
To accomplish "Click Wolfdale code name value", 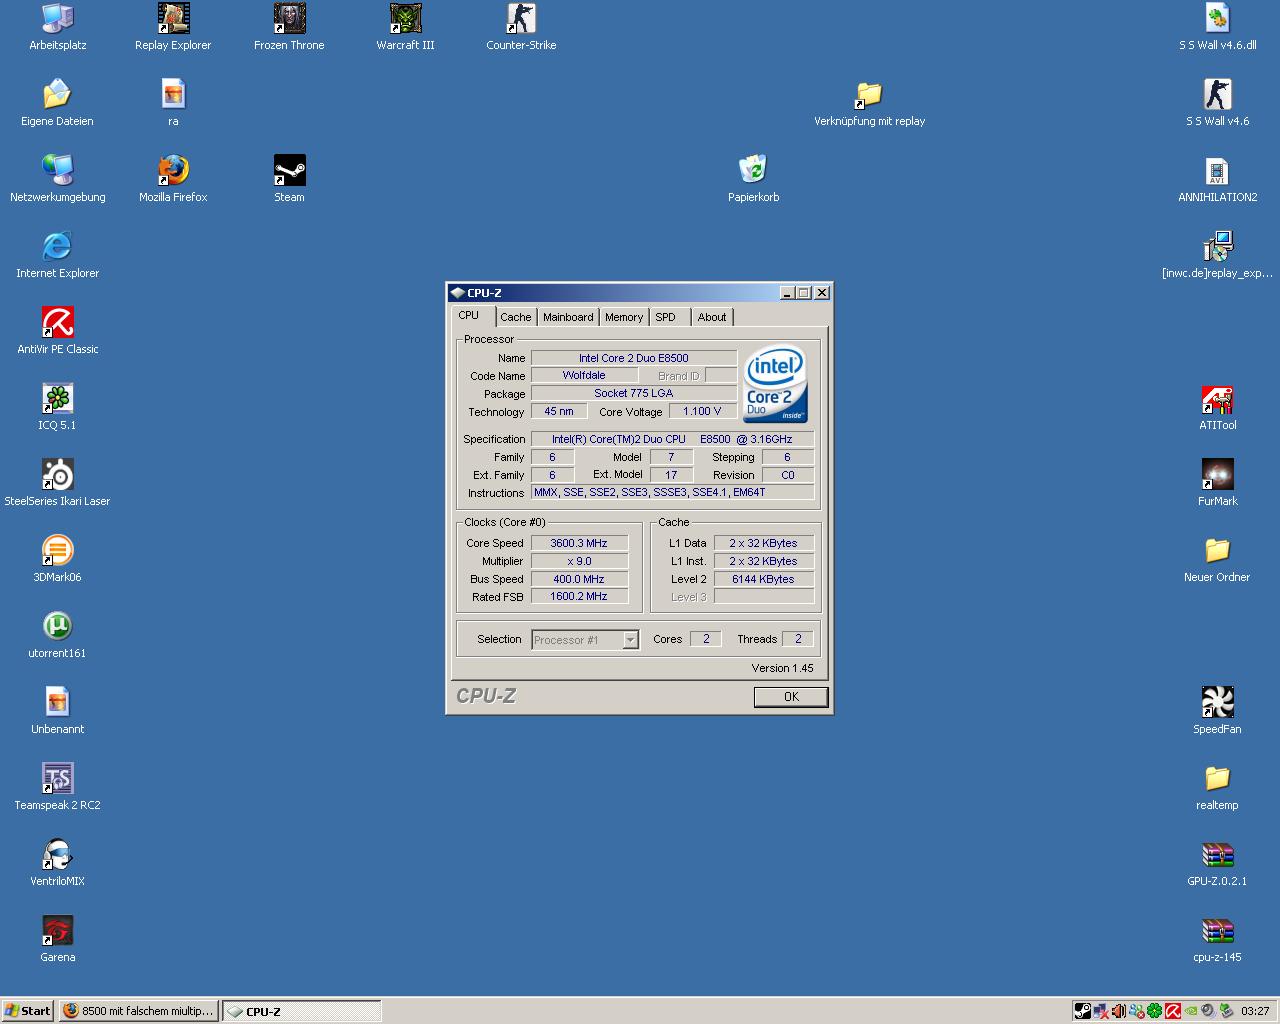I will coord(584,375).
